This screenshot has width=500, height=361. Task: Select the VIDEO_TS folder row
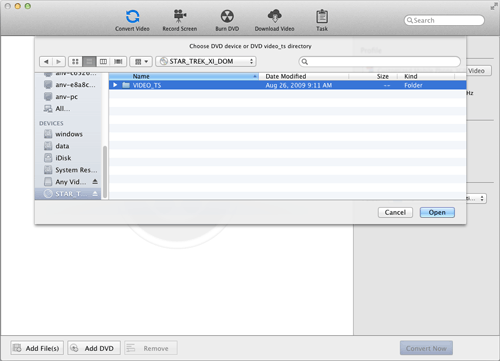(x=287, y=85)
